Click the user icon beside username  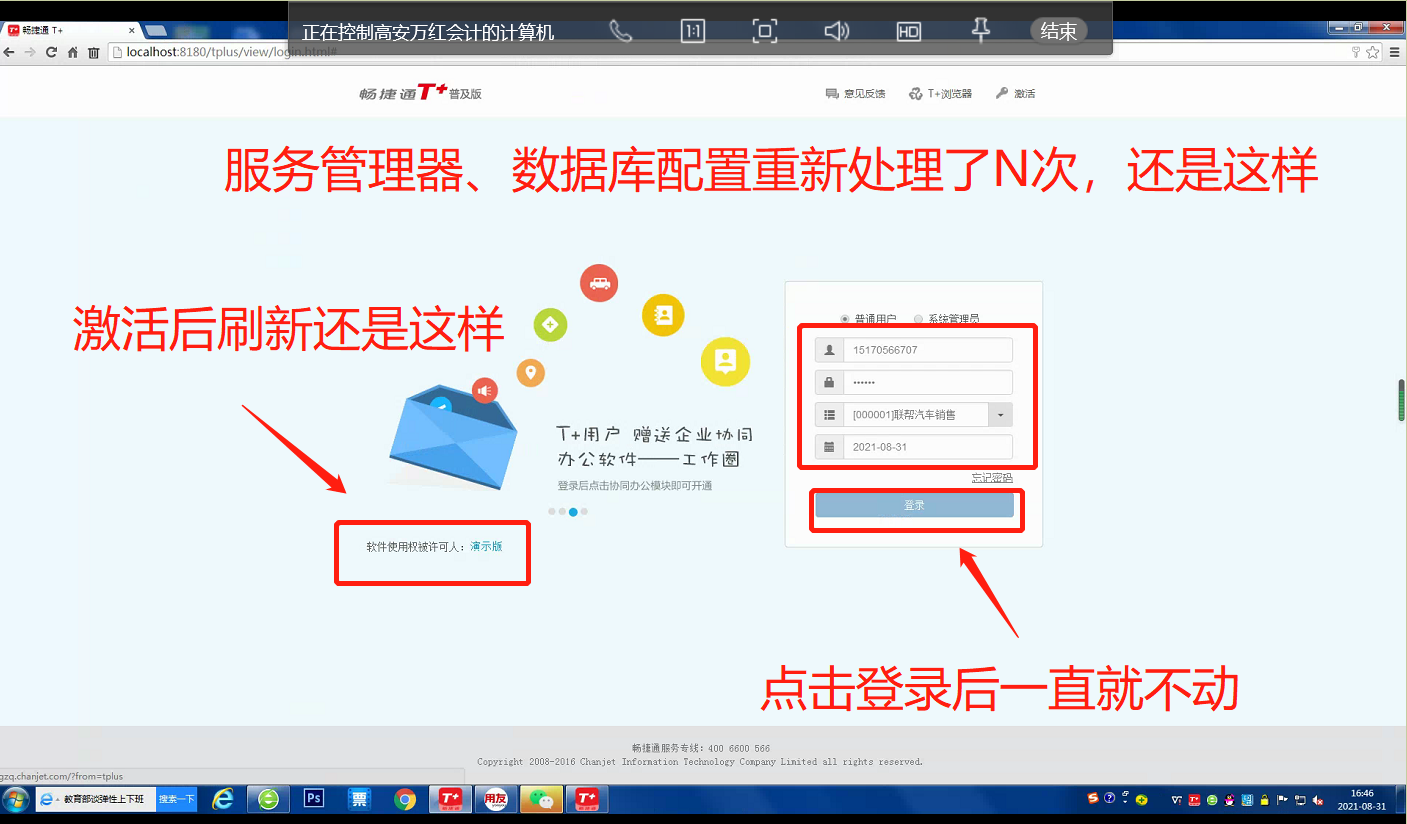click(829, 350)
